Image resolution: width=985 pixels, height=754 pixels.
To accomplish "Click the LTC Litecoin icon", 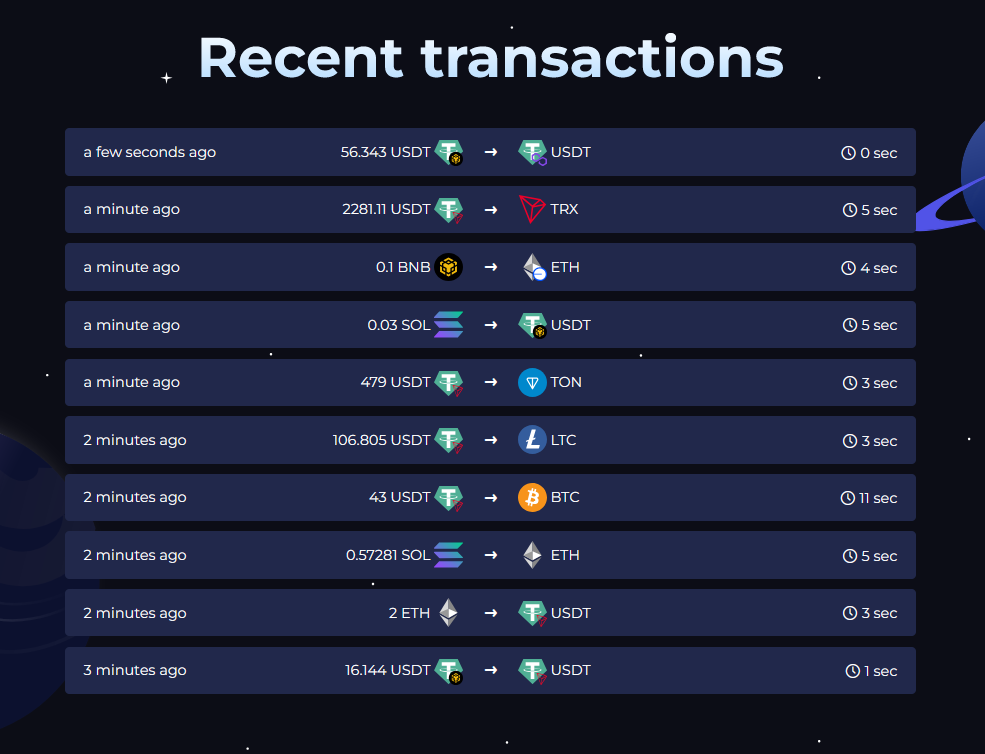I will [532, 440].
